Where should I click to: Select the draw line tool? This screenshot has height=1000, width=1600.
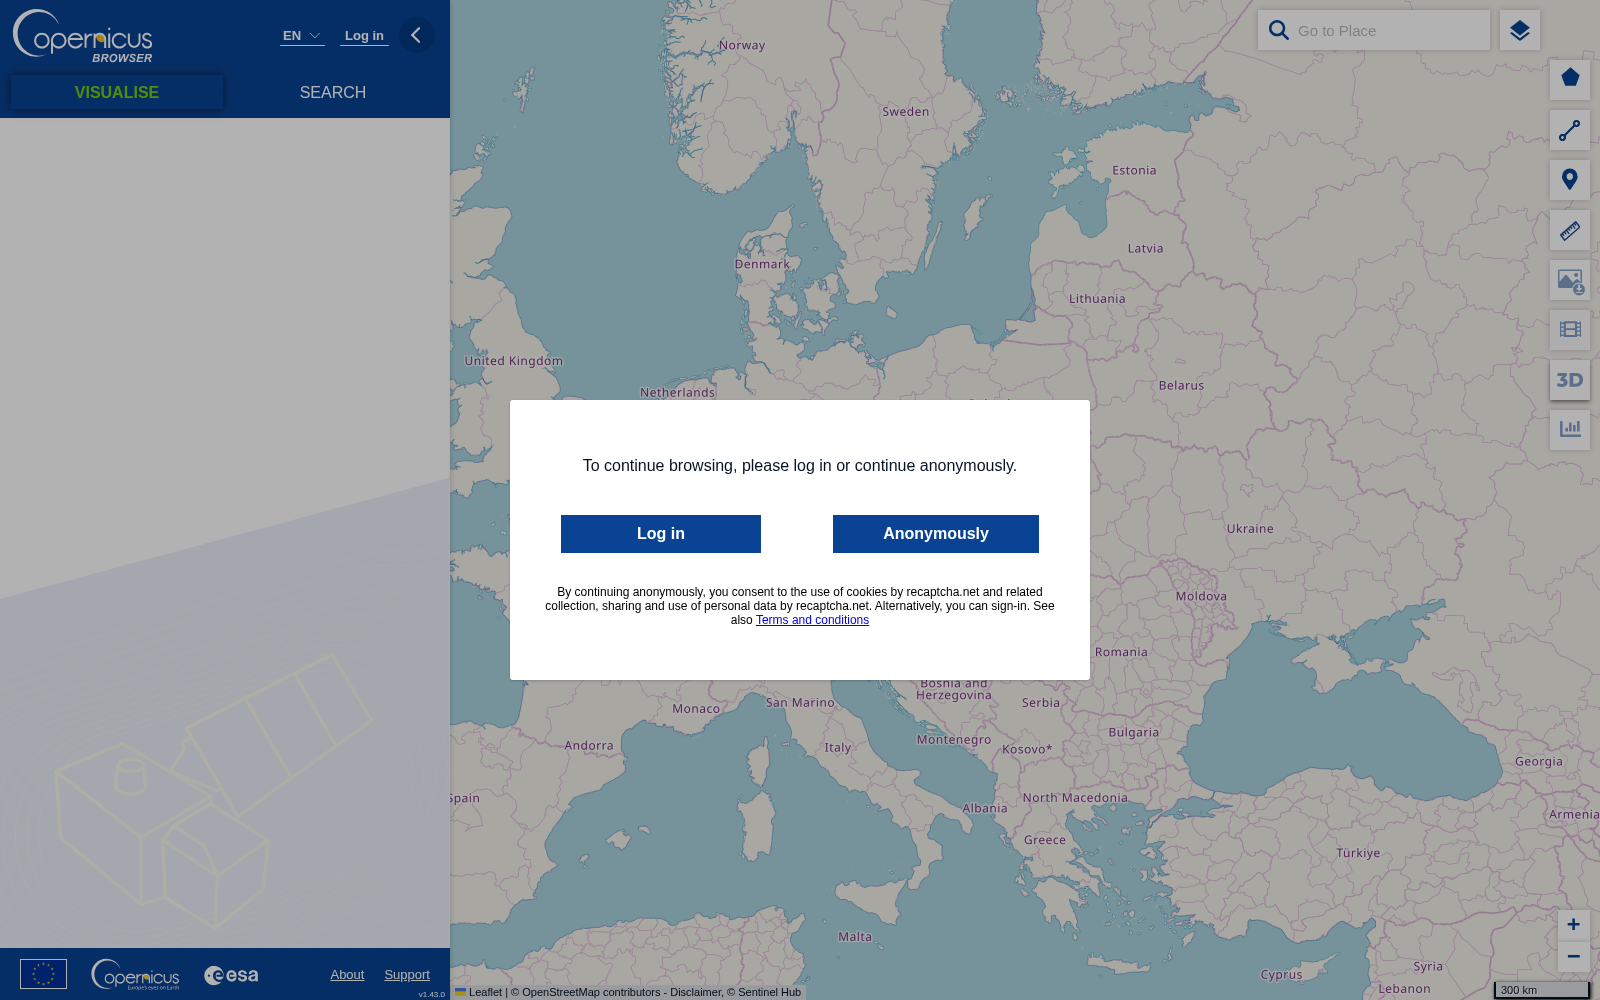(1570, 130)
